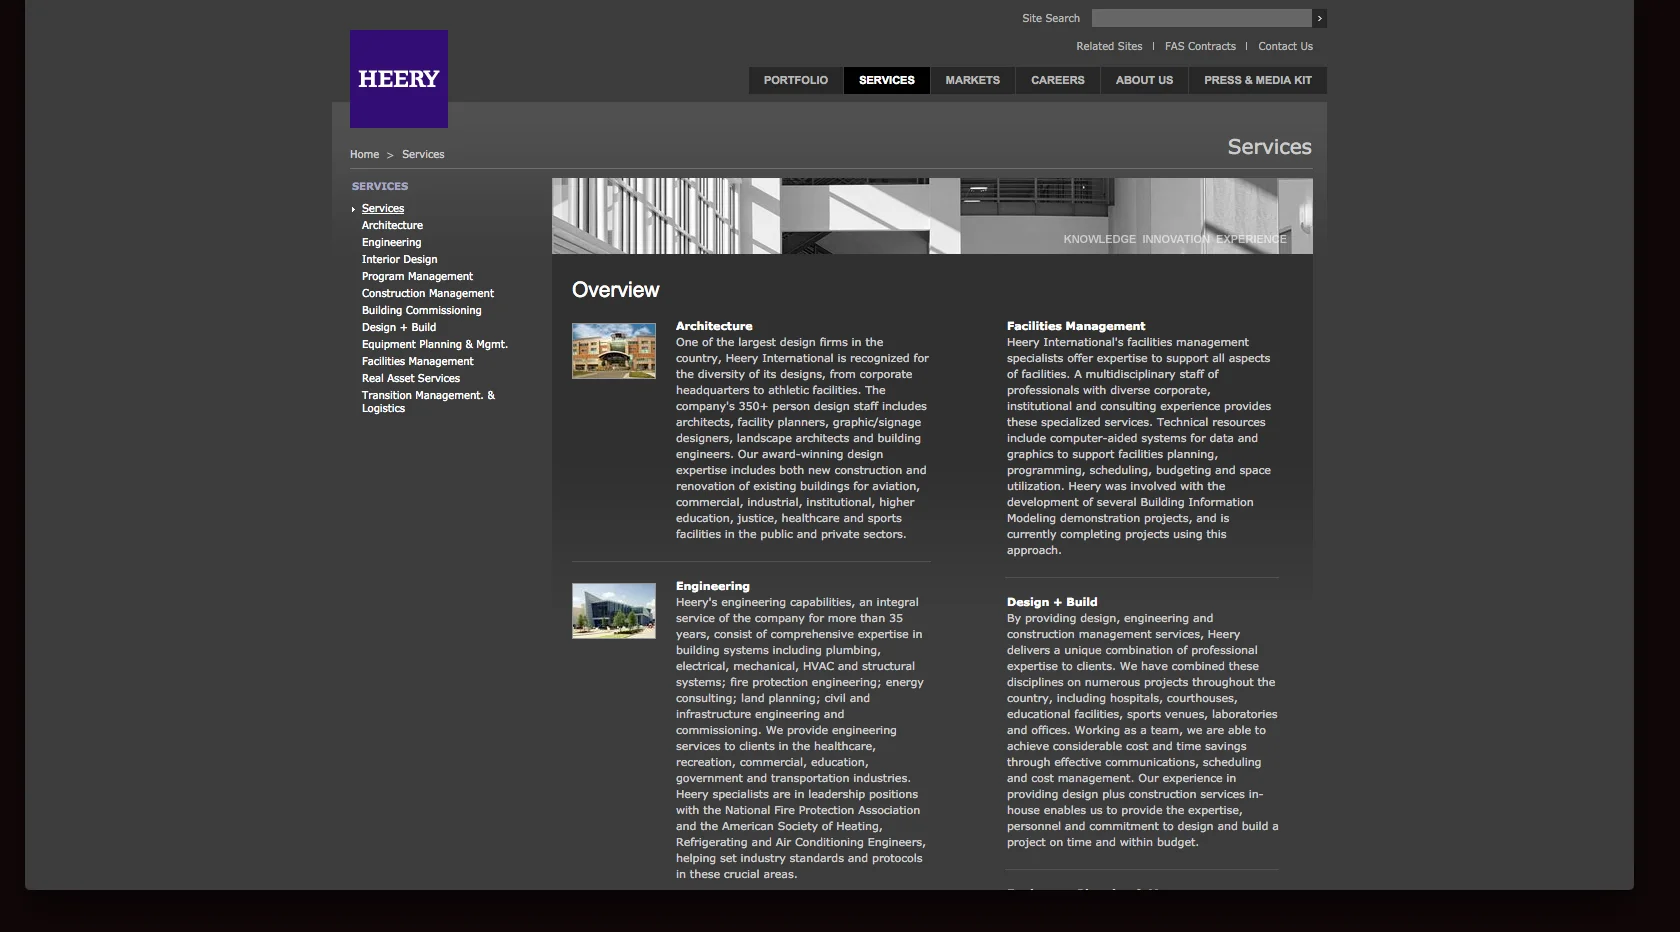This screenshot has height=932, width=1680.
Task: Switch to the MARKETS tab
Action: pos(971,80)
